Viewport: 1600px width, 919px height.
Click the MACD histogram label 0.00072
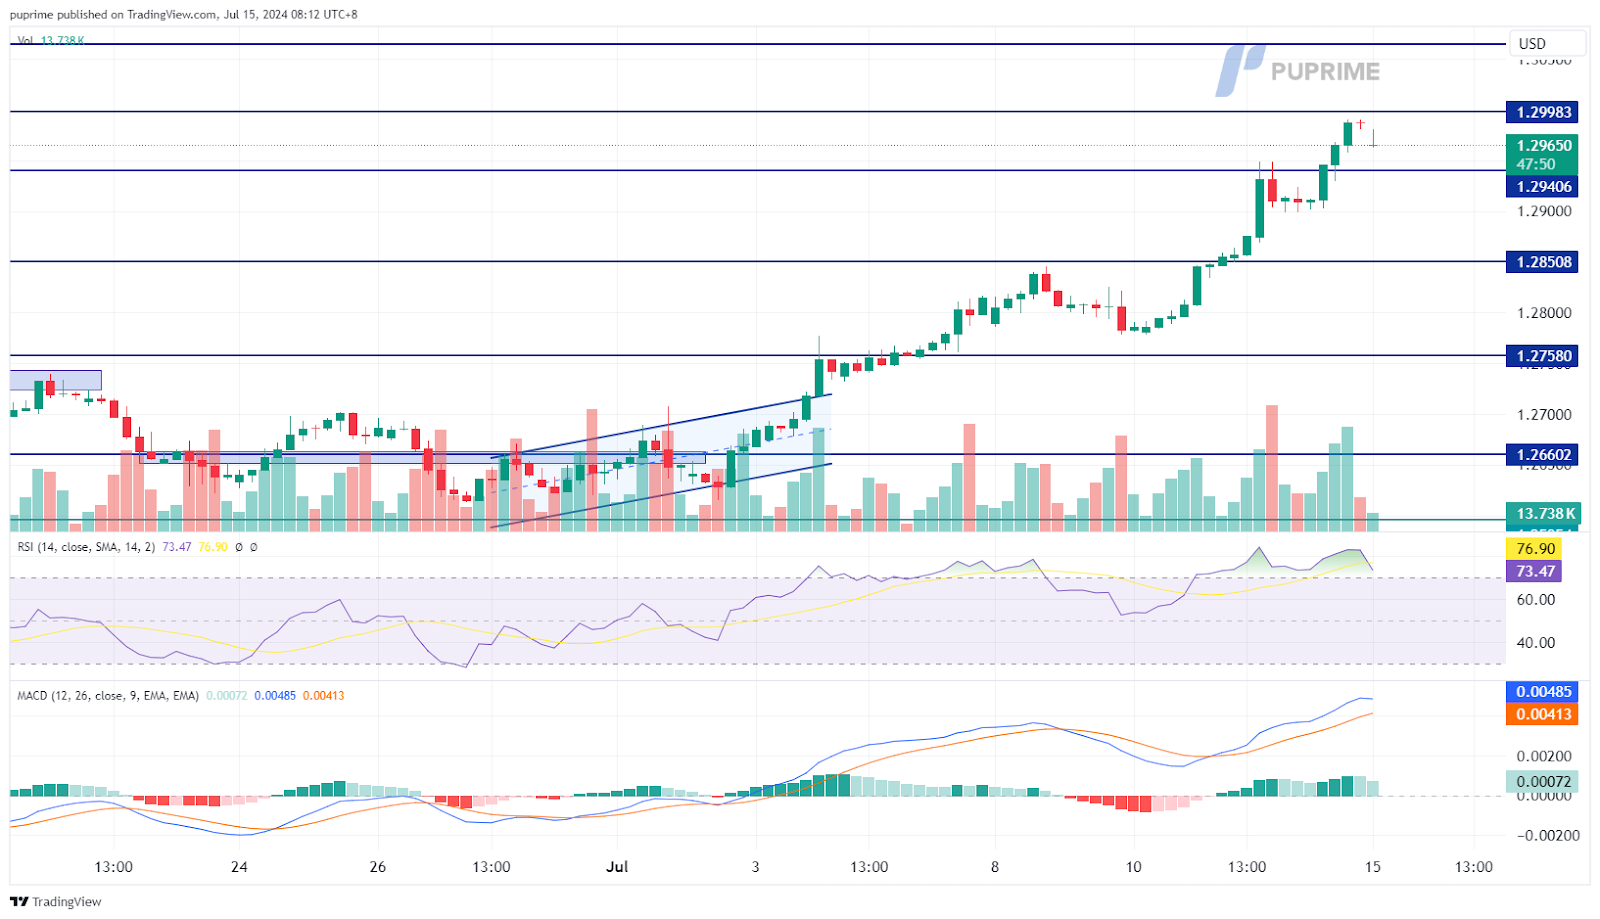(x=1542, y=782)
